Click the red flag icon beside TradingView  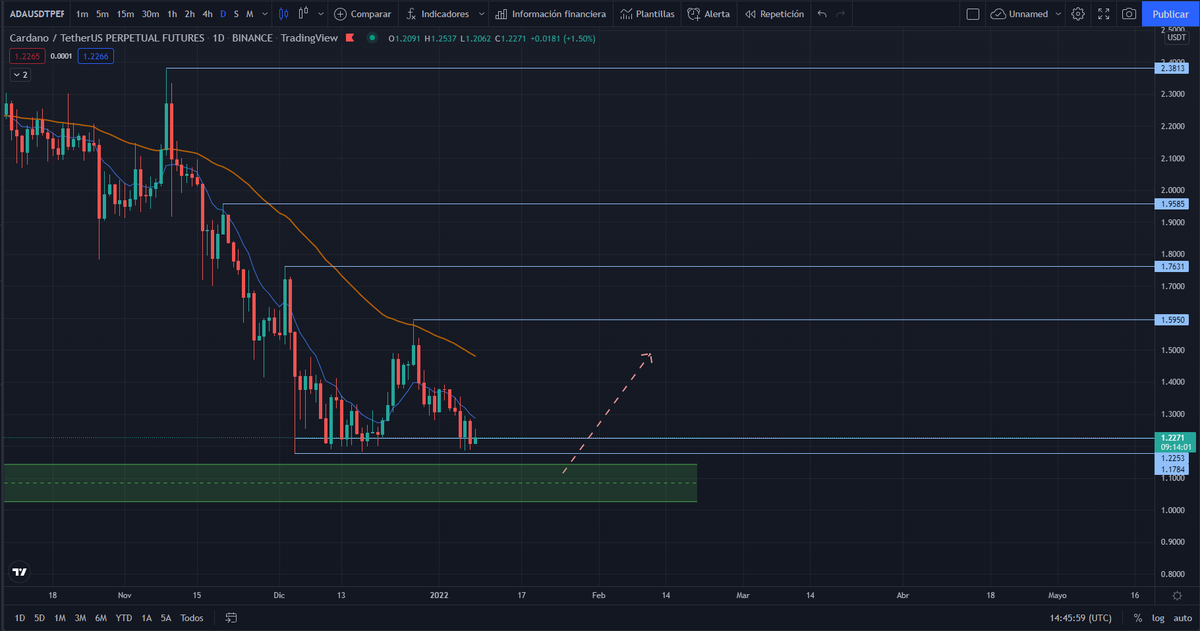(x=351, y=37)
